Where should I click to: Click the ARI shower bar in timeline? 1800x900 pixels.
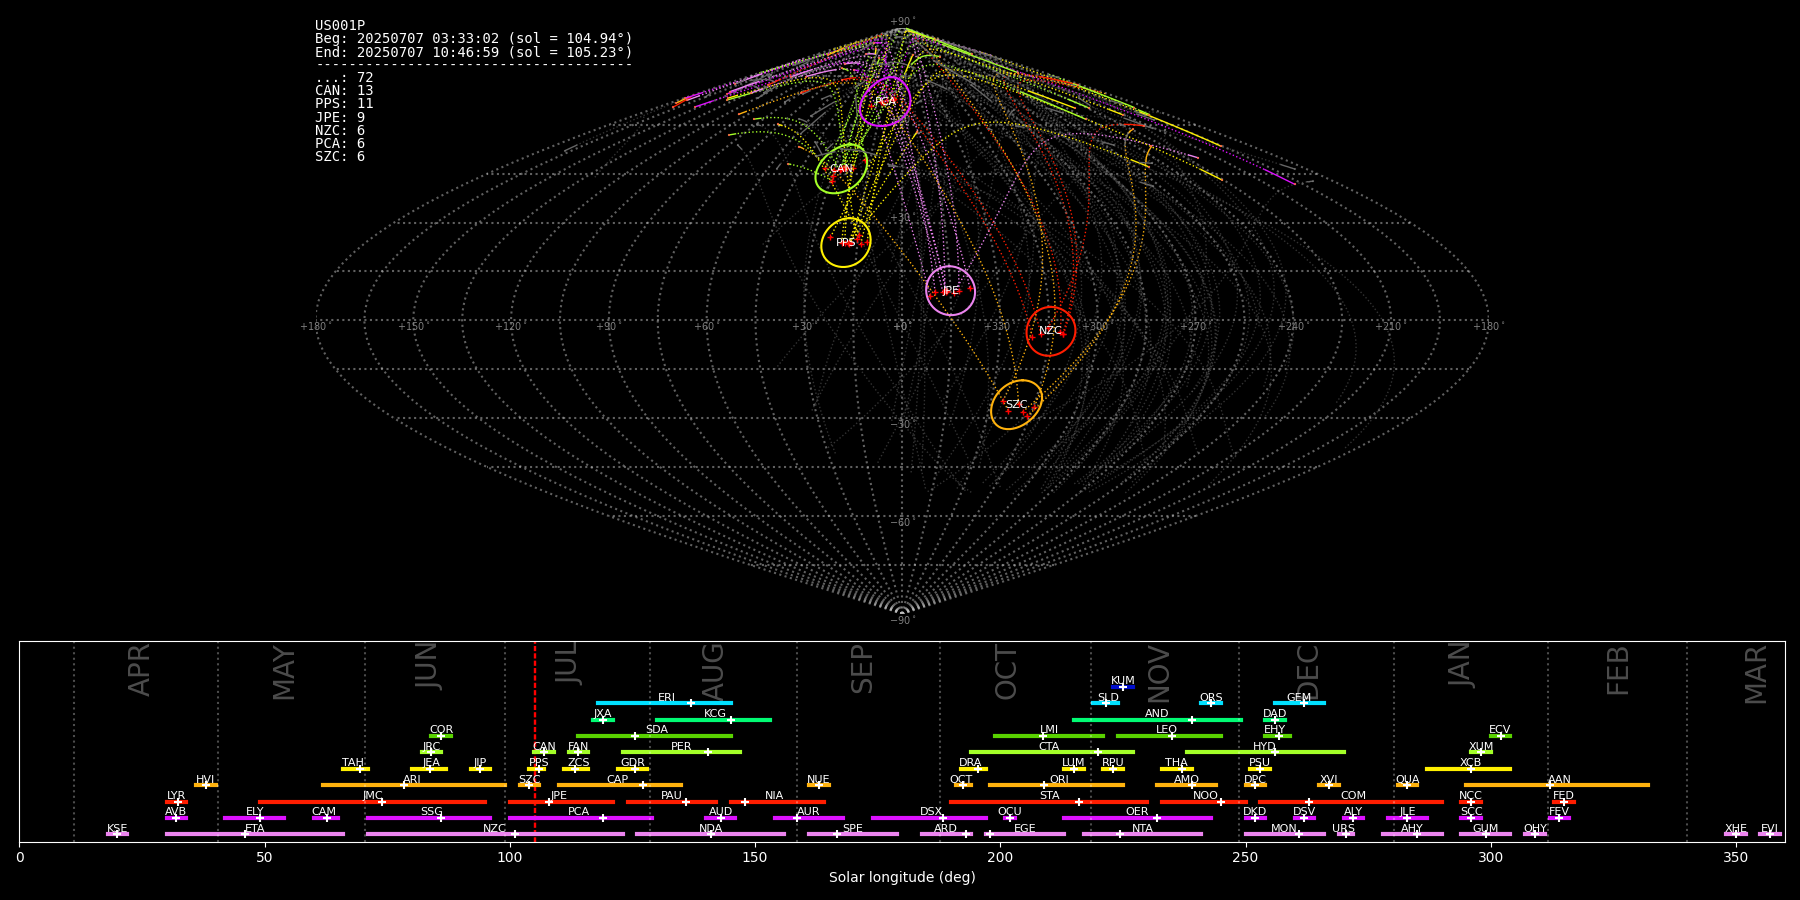tap(413, 785)
